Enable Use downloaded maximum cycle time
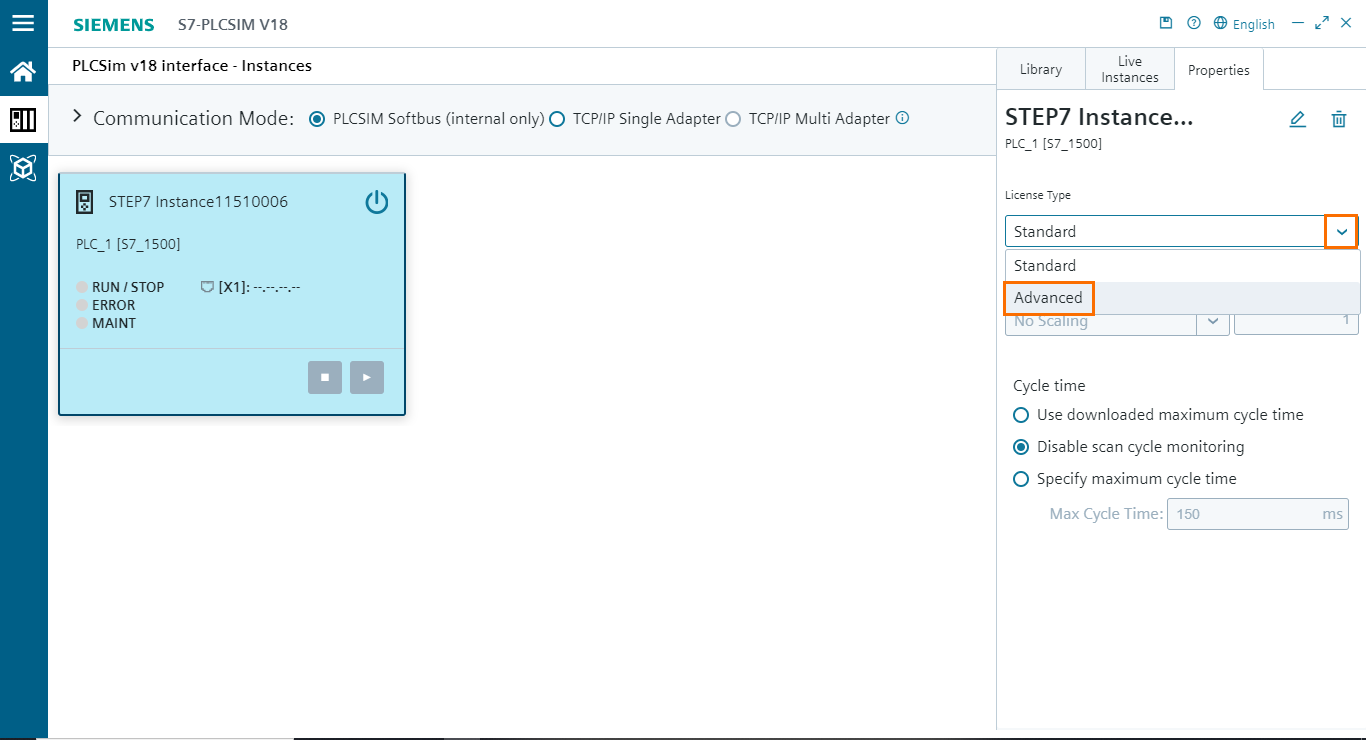 click(1021, 414)
